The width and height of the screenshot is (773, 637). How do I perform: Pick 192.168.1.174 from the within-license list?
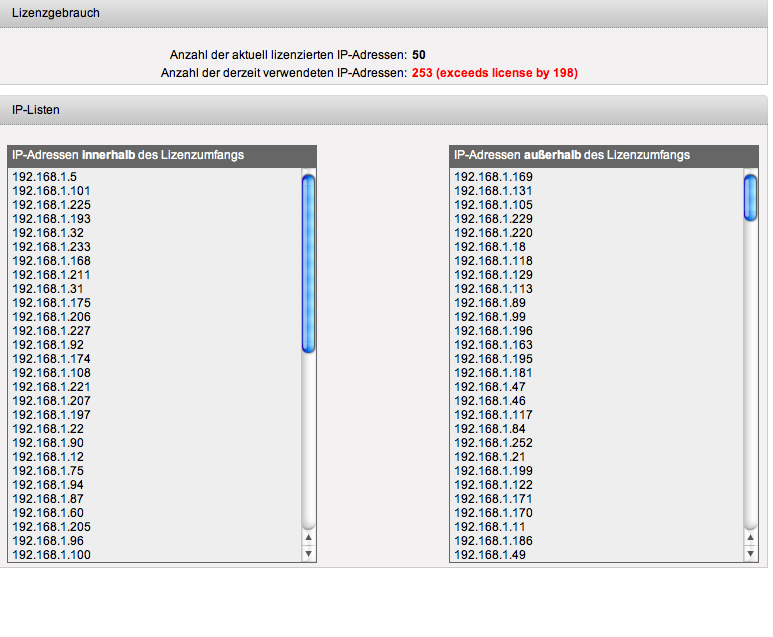click(x=51, y=359)
